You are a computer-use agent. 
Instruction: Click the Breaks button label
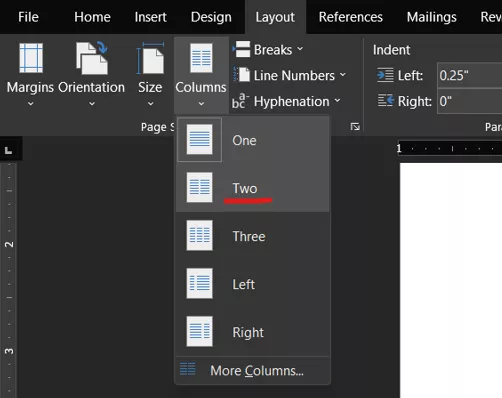pyautogui.click(x=273, y=50)
